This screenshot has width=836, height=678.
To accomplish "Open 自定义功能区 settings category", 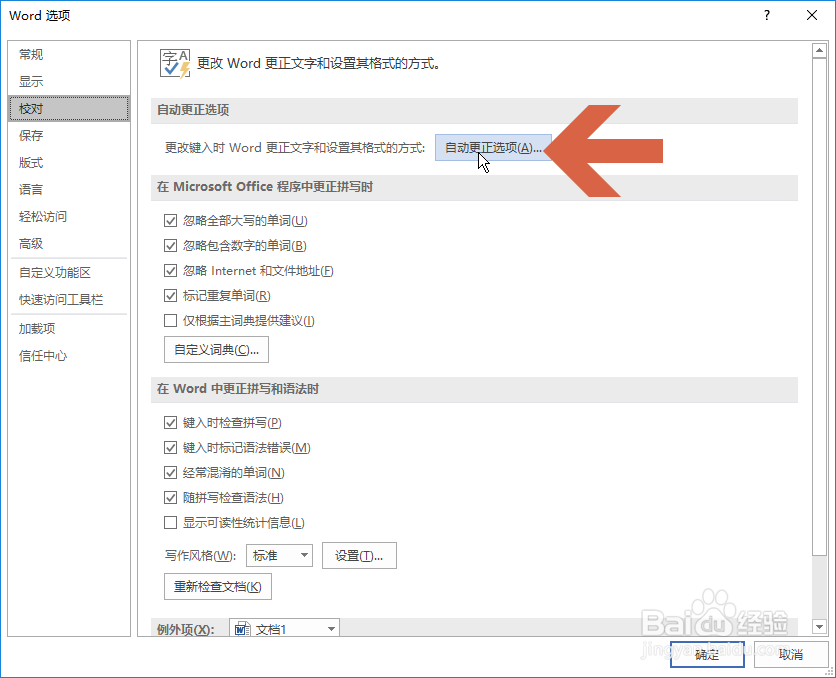I will coord(69,273).
